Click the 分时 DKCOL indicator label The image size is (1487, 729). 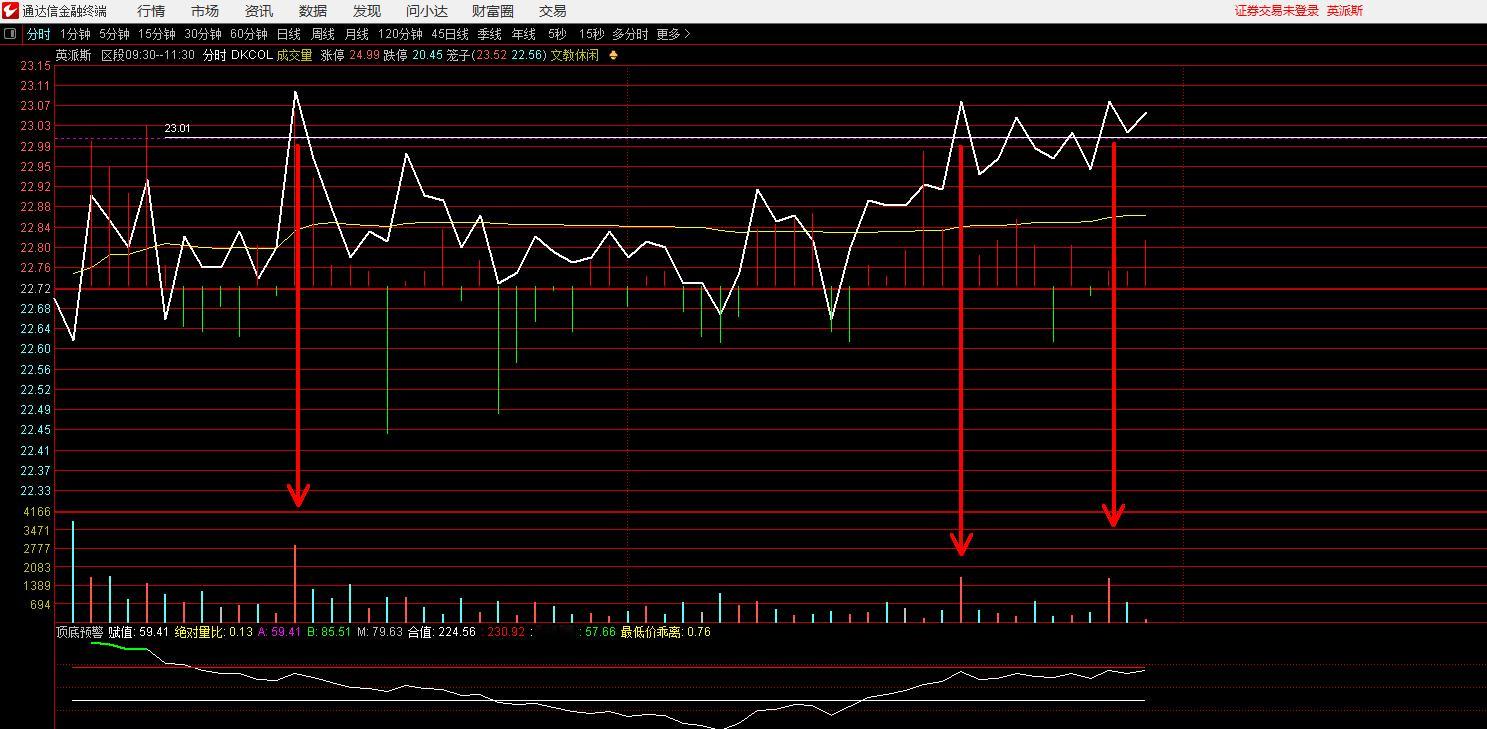[237, 55]
